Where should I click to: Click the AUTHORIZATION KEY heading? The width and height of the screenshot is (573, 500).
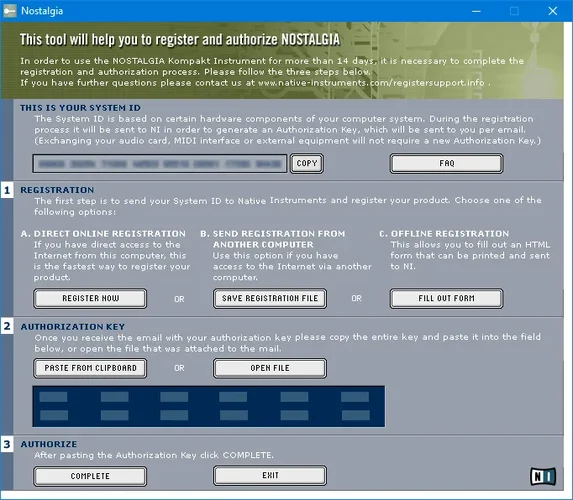(x=73, y=327)
